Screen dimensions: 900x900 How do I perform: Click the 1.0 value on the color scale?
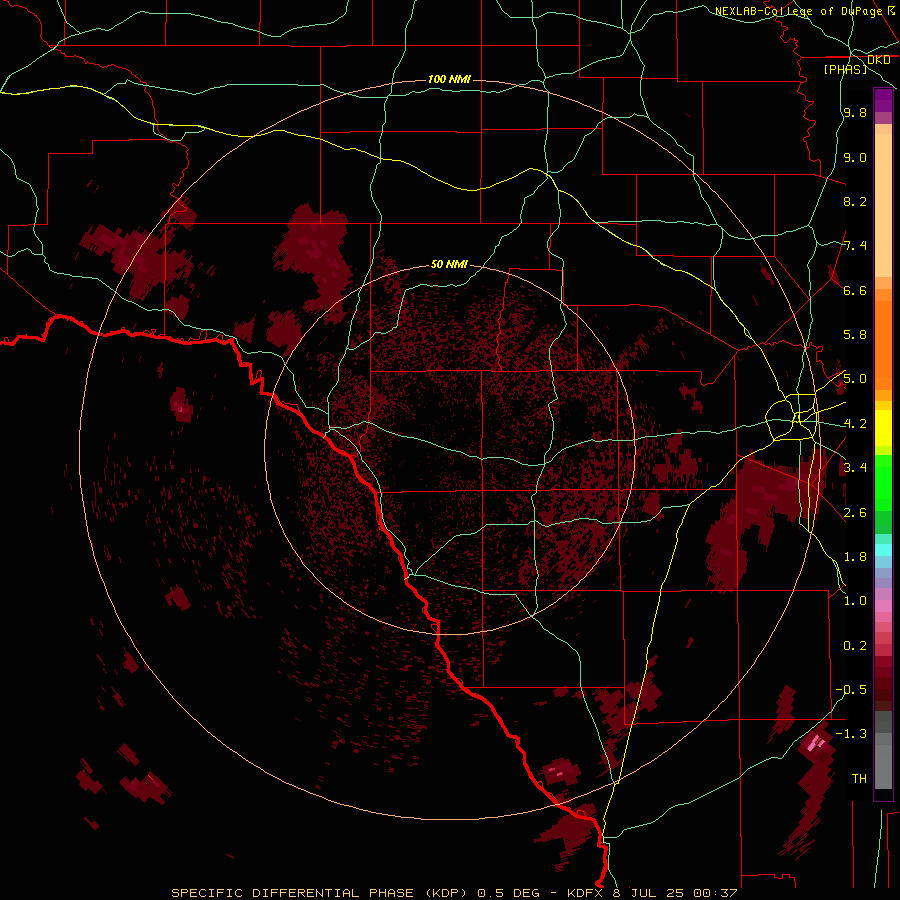tap(855, 601)
